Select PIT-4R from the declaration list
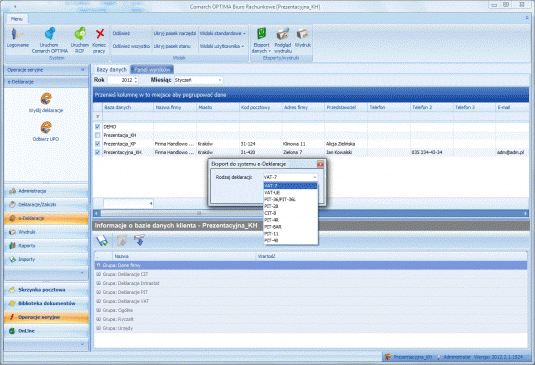Image resolution: width=535 pixels, height=365 pixels. click(290, 220)
